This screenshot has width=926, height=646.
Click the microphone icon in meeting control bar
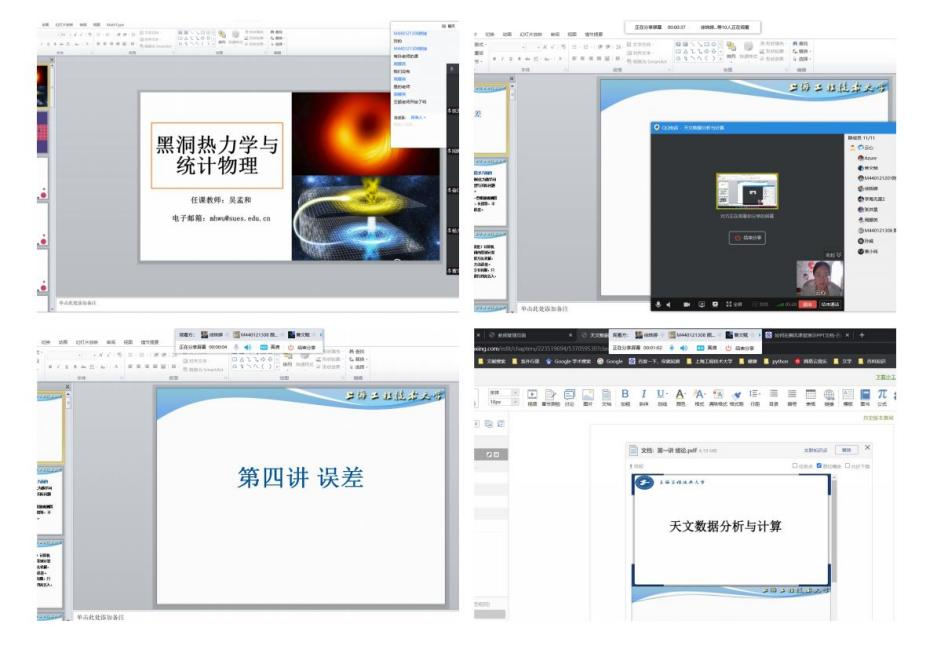(659, 304)
